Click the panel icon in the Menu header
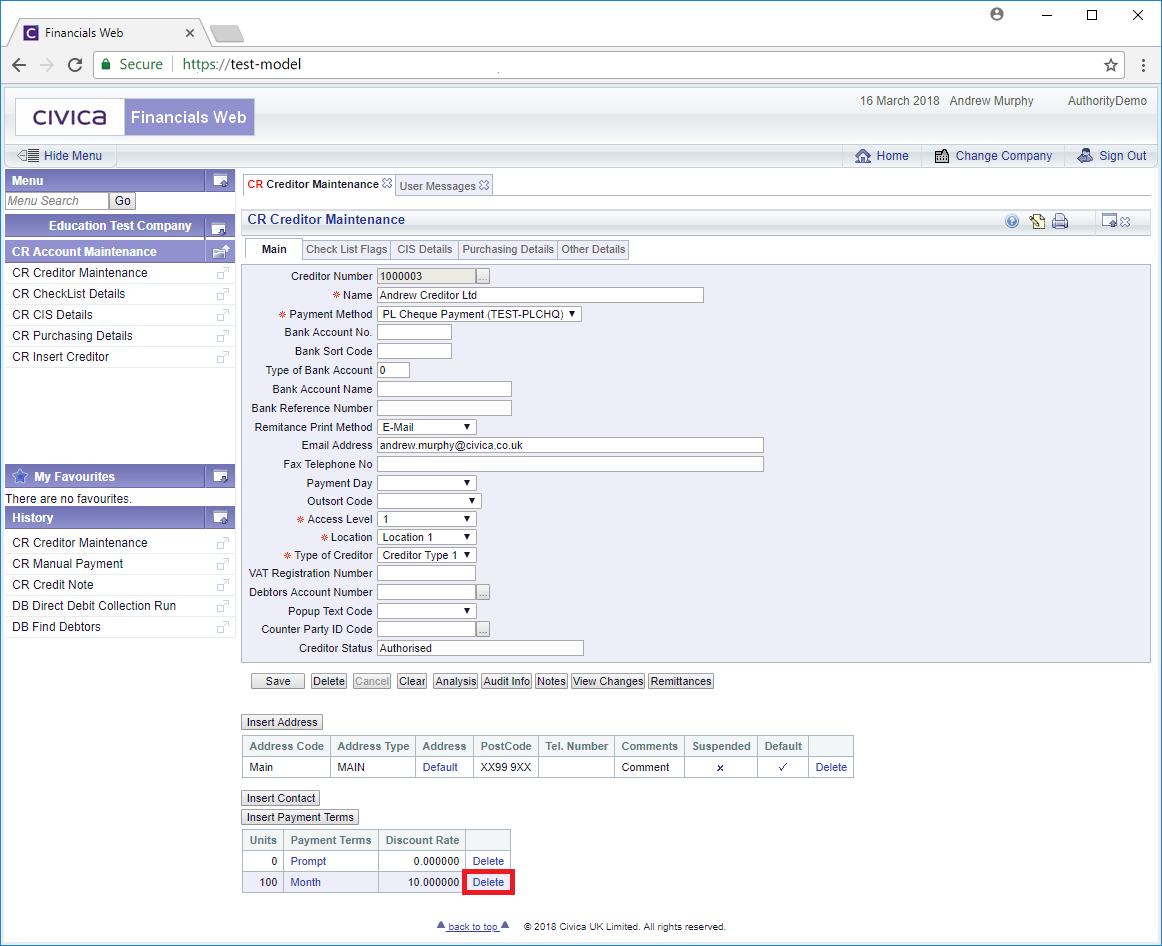This screenshot has height=946, width=1162. tap(220, 180)
